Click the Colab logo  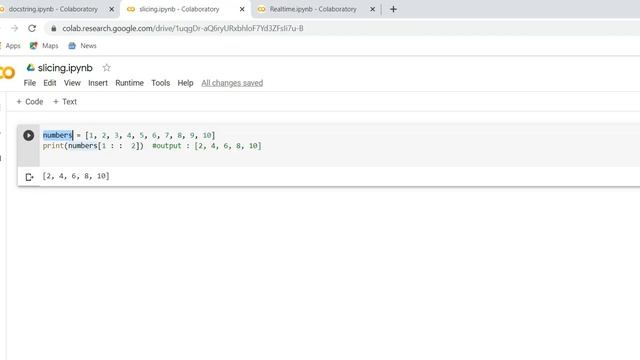point(7,73)
